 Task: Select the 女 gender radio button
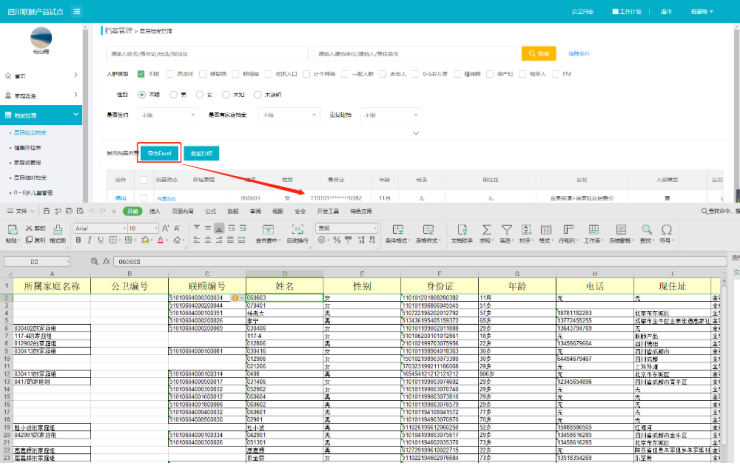click(202, 94)
